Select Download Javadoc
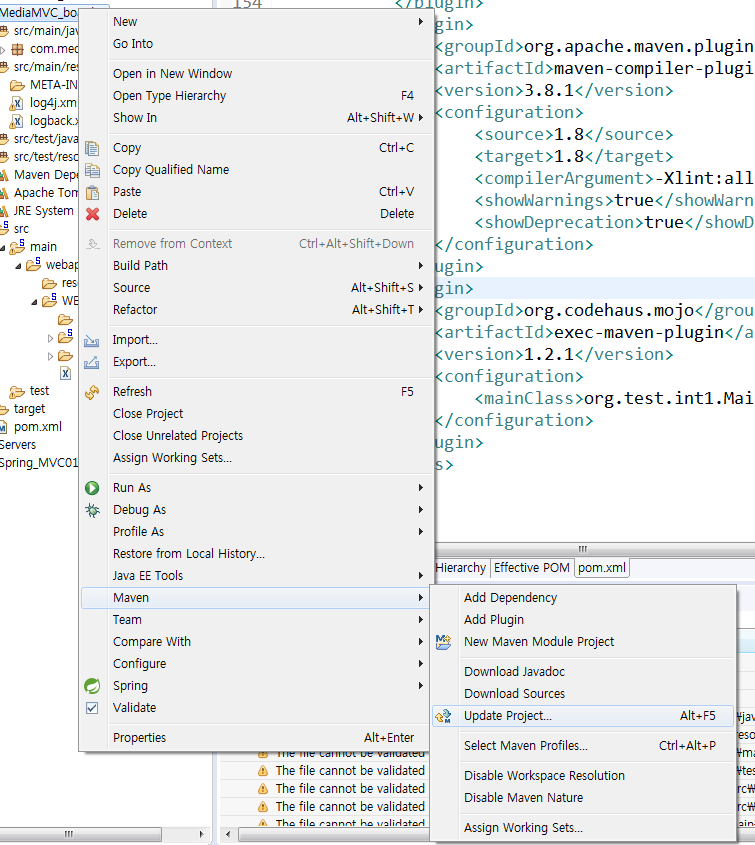755x845 pixels. [583, 671]
